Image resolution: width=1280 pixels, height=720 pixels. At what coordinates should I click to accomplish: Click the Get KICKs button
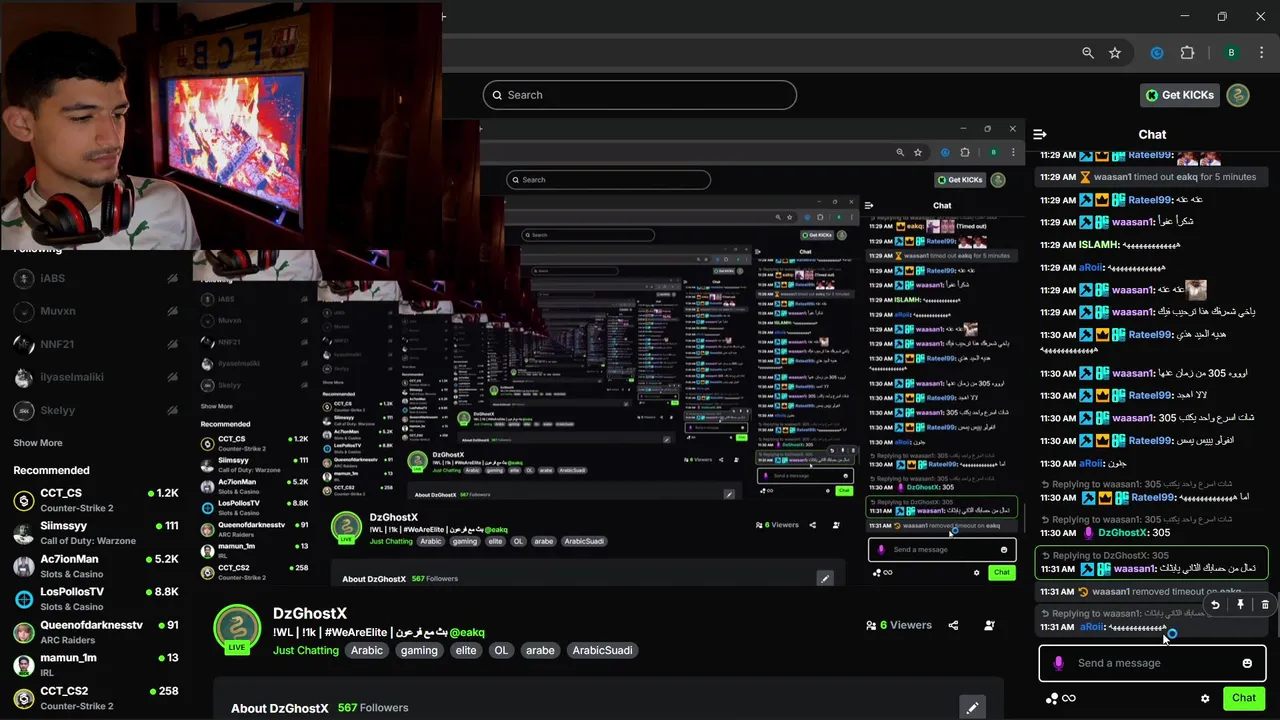click(x=1179, y=95)
